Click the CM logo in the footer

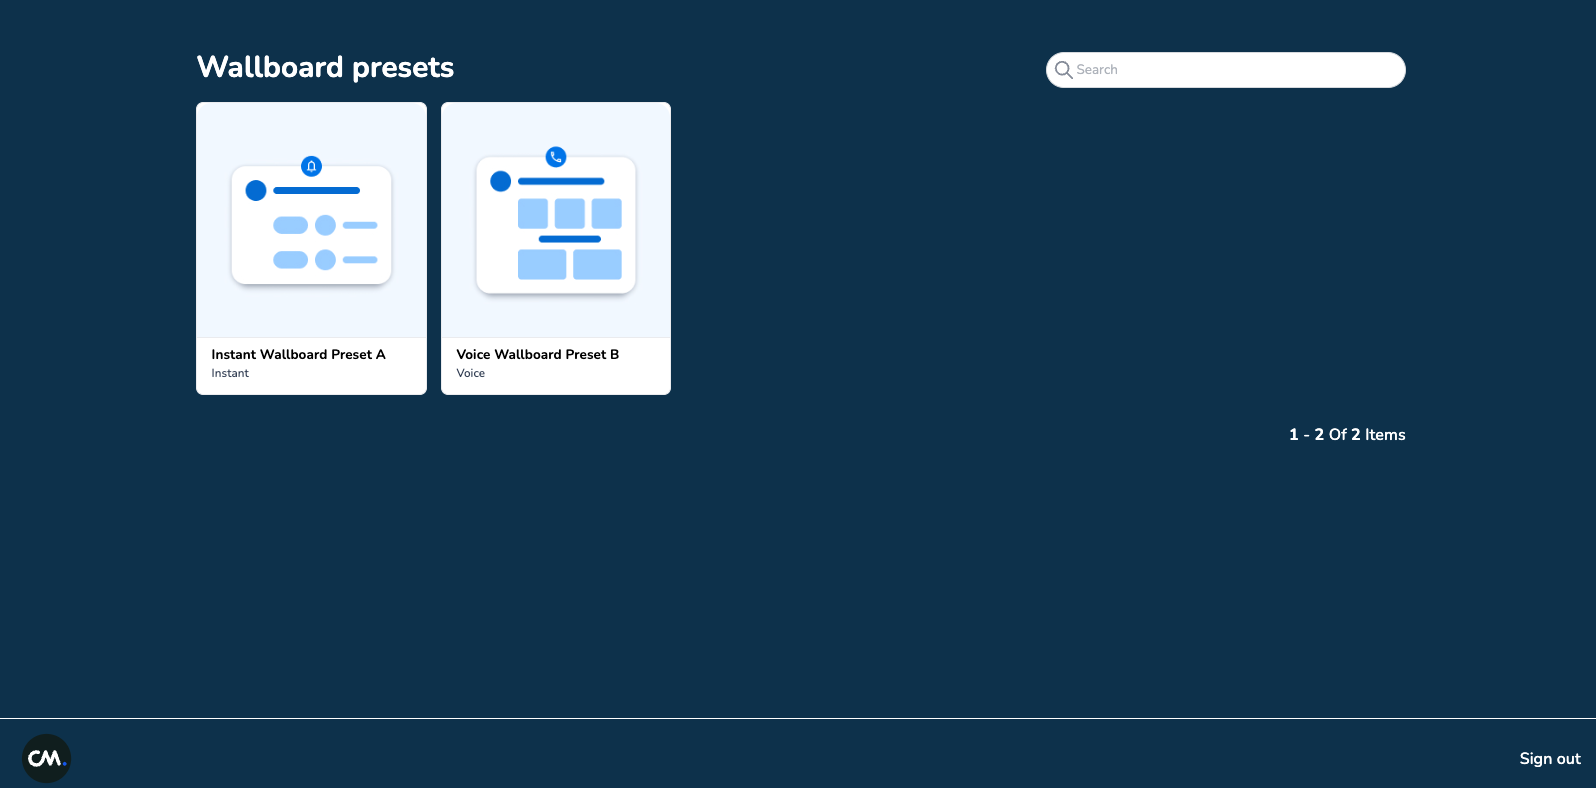tap(46, 758)
